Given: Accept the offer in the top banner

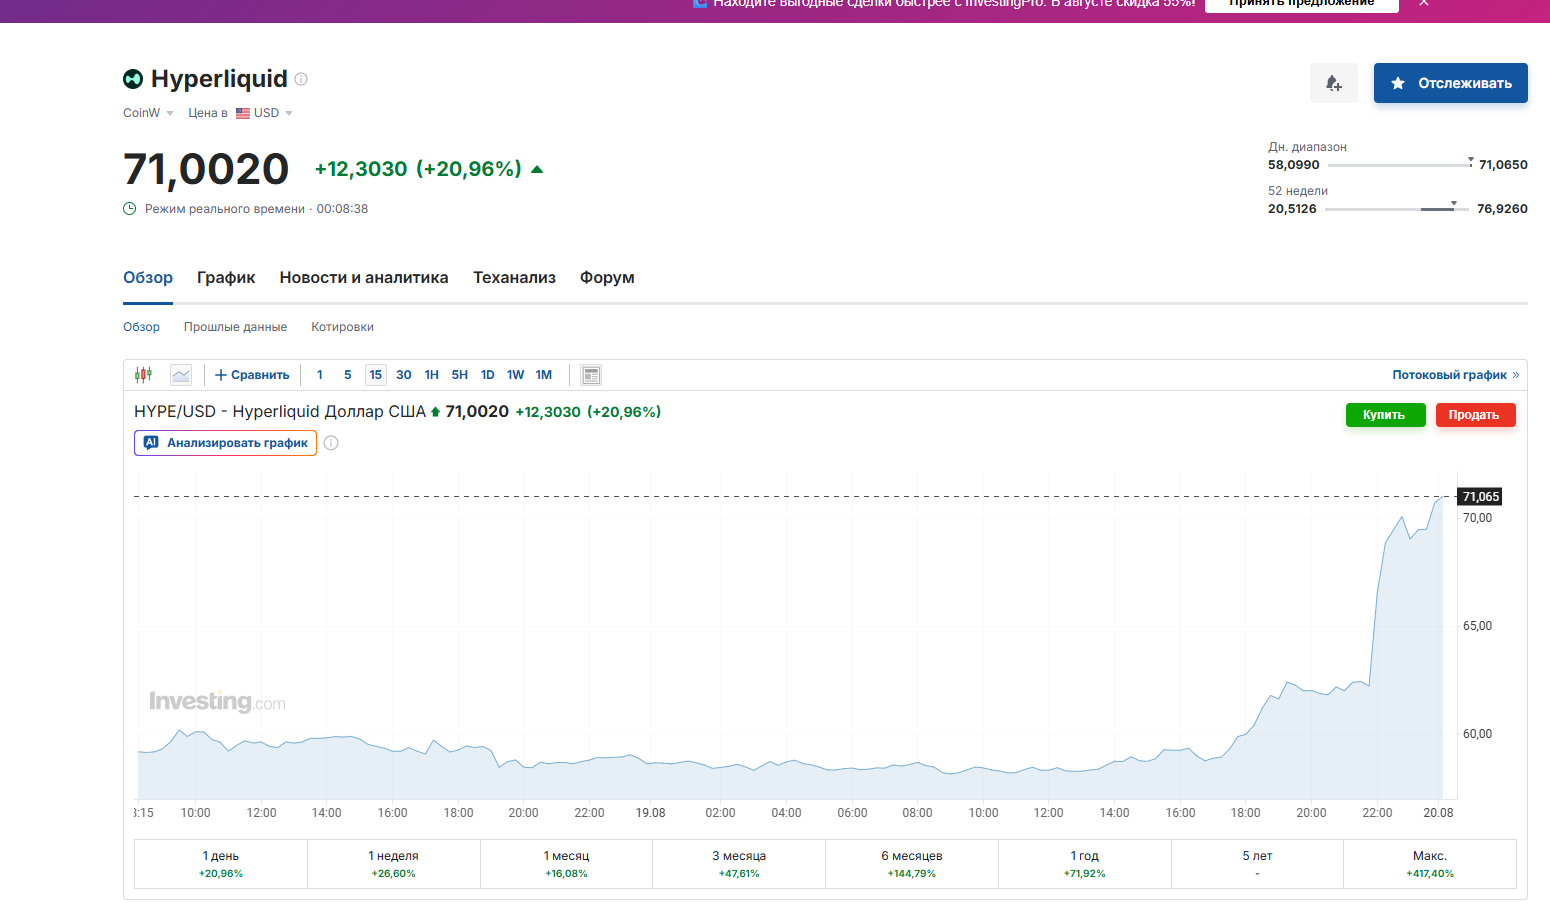Looking at the screenshot, I should click(1301, 4).
